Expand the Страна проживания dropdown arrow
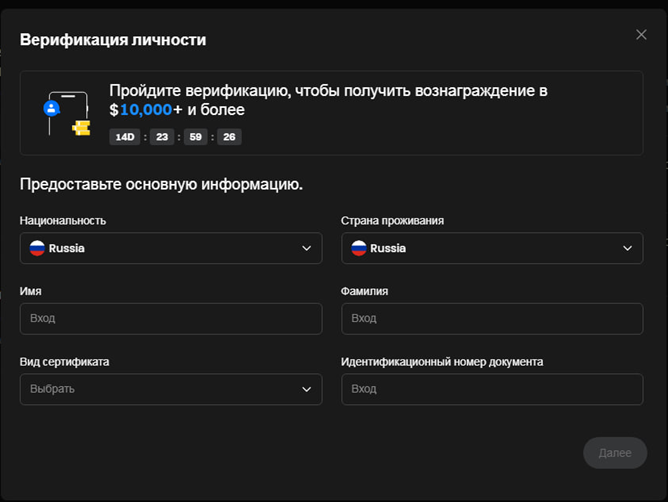 628,249
